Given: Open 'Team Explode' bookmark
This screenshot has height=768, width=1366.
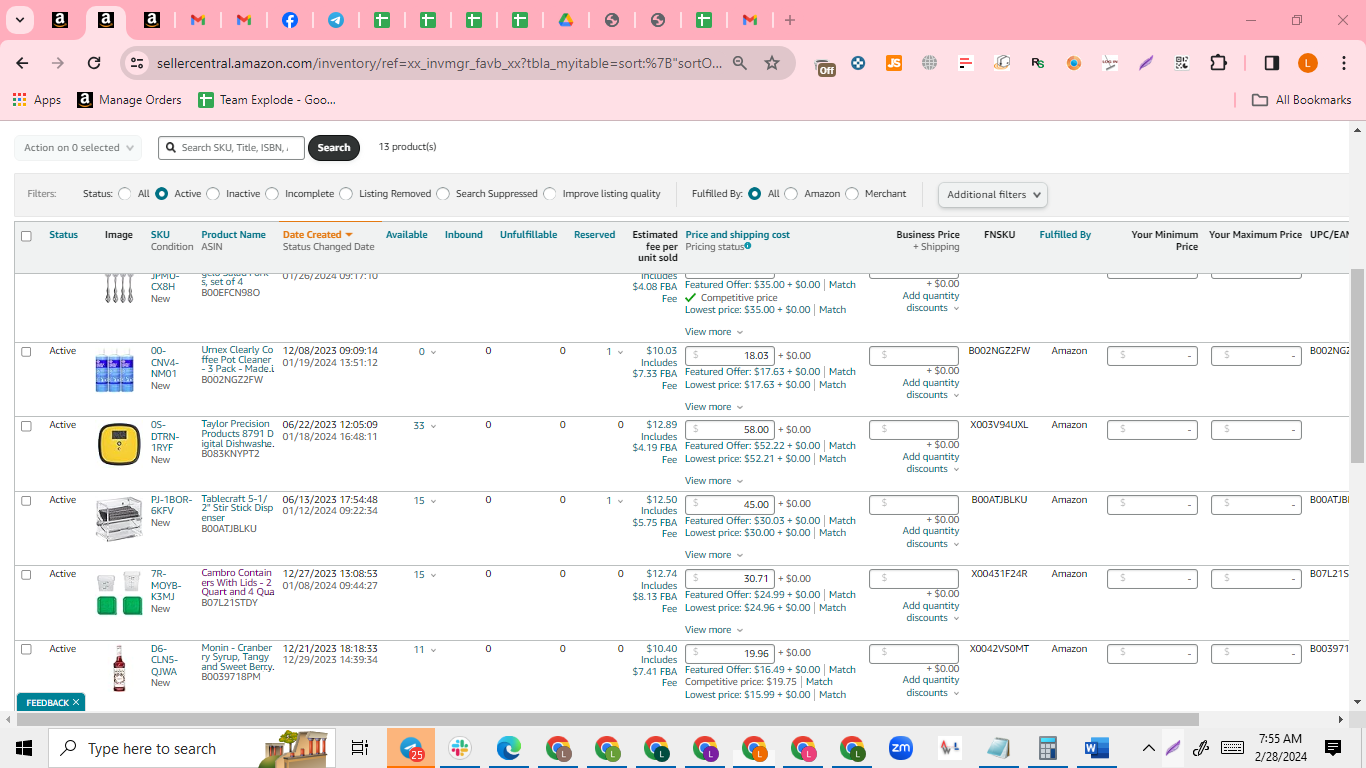Looking at the screenshot, I should (267, 100).
